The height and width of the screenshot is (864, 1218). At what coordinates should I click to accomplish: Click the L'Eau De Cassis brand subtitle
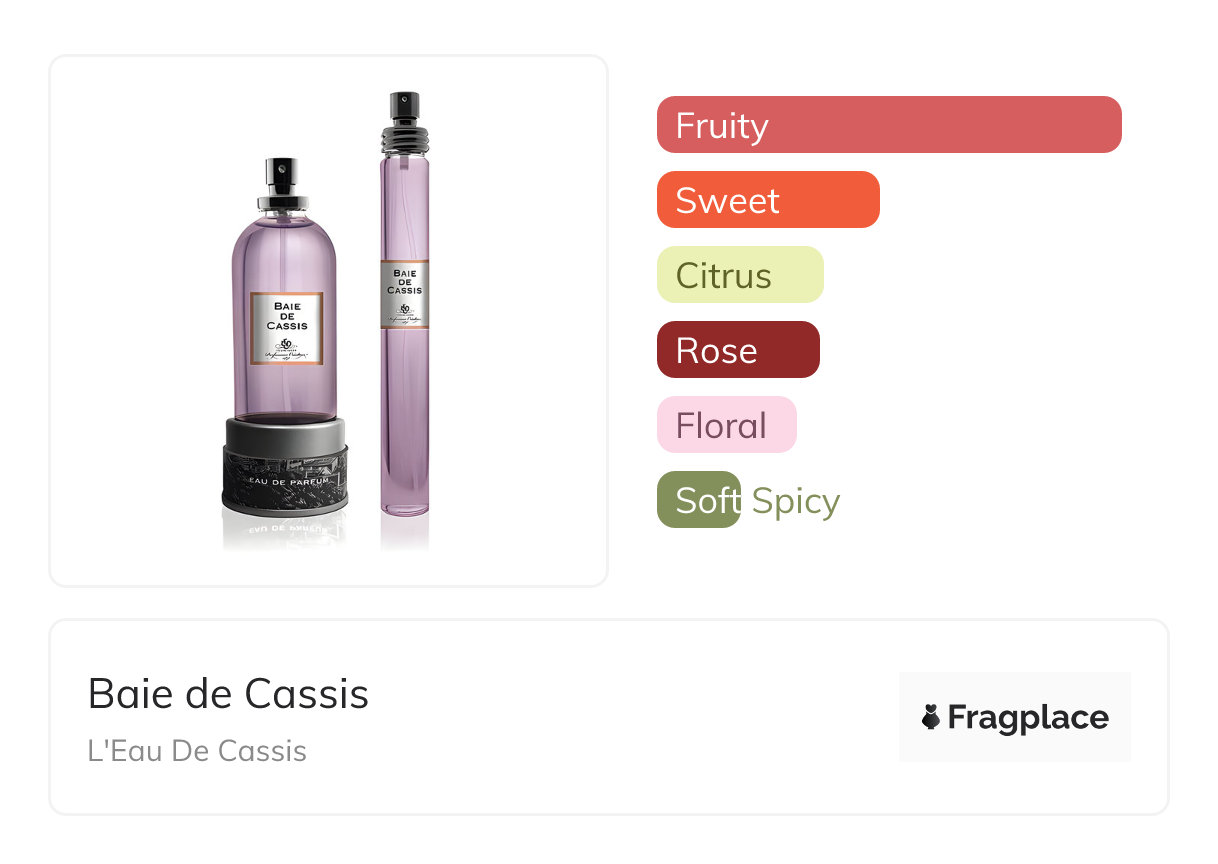197,751
